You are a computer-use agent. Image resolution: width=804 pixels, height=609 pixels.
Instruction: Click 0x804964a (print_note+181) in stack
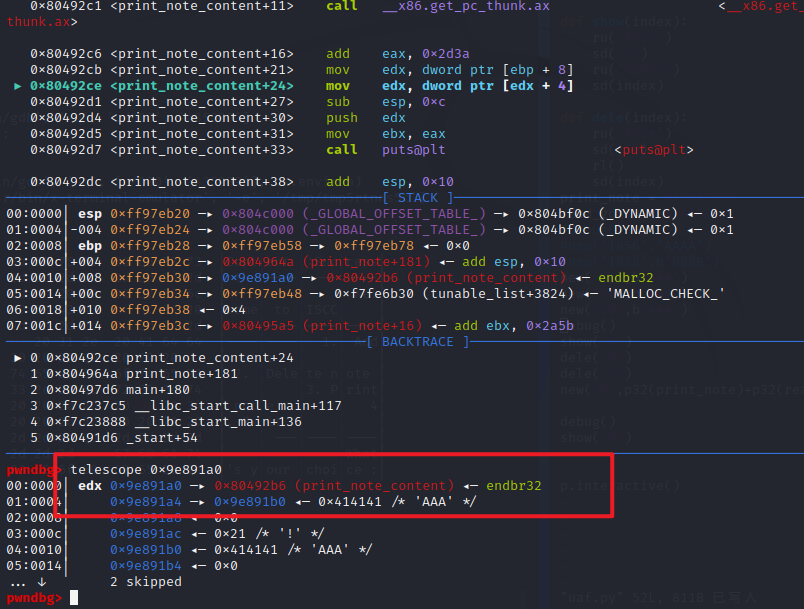pos(326,261)
